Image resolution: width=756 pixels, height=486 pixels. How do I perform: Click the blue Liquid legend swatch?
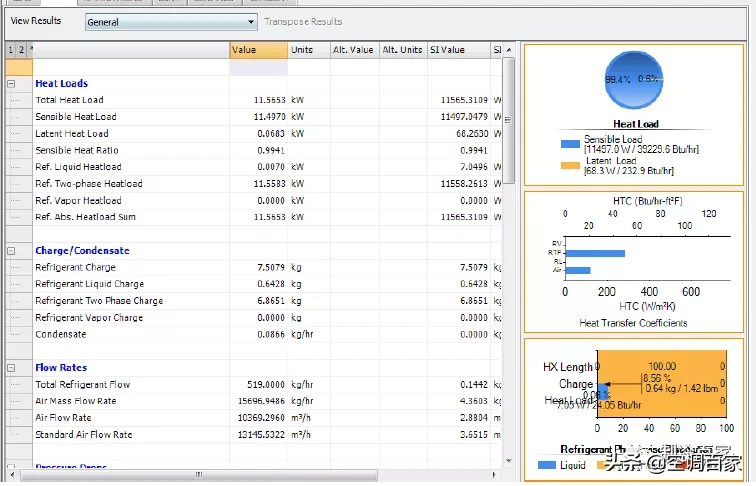point(547,466)
